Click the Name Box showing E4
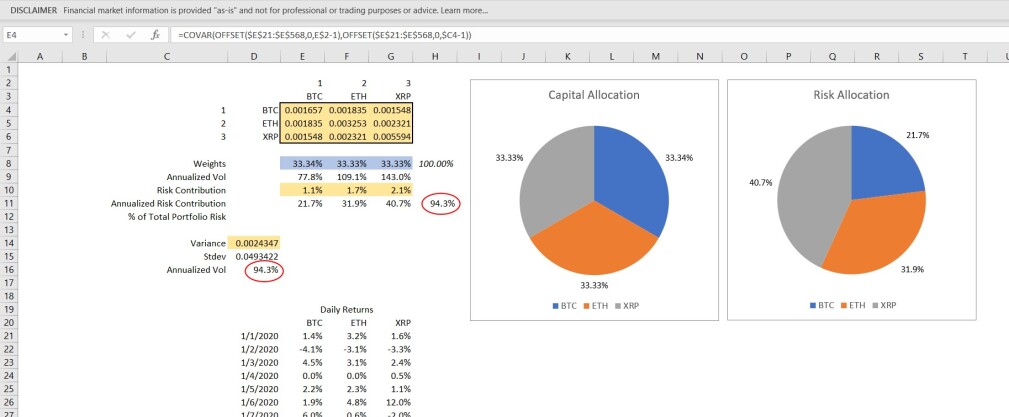Viewport: 1009px width, 417px height. coord(38,35)
